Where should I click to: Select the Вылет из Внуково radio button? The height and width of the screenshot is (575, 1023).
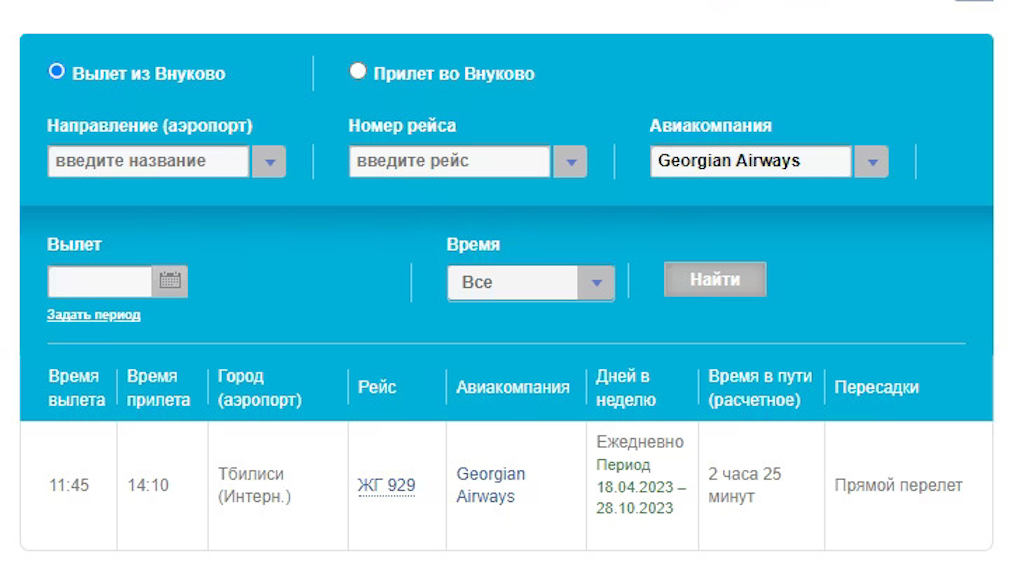(x=57, y=71)
